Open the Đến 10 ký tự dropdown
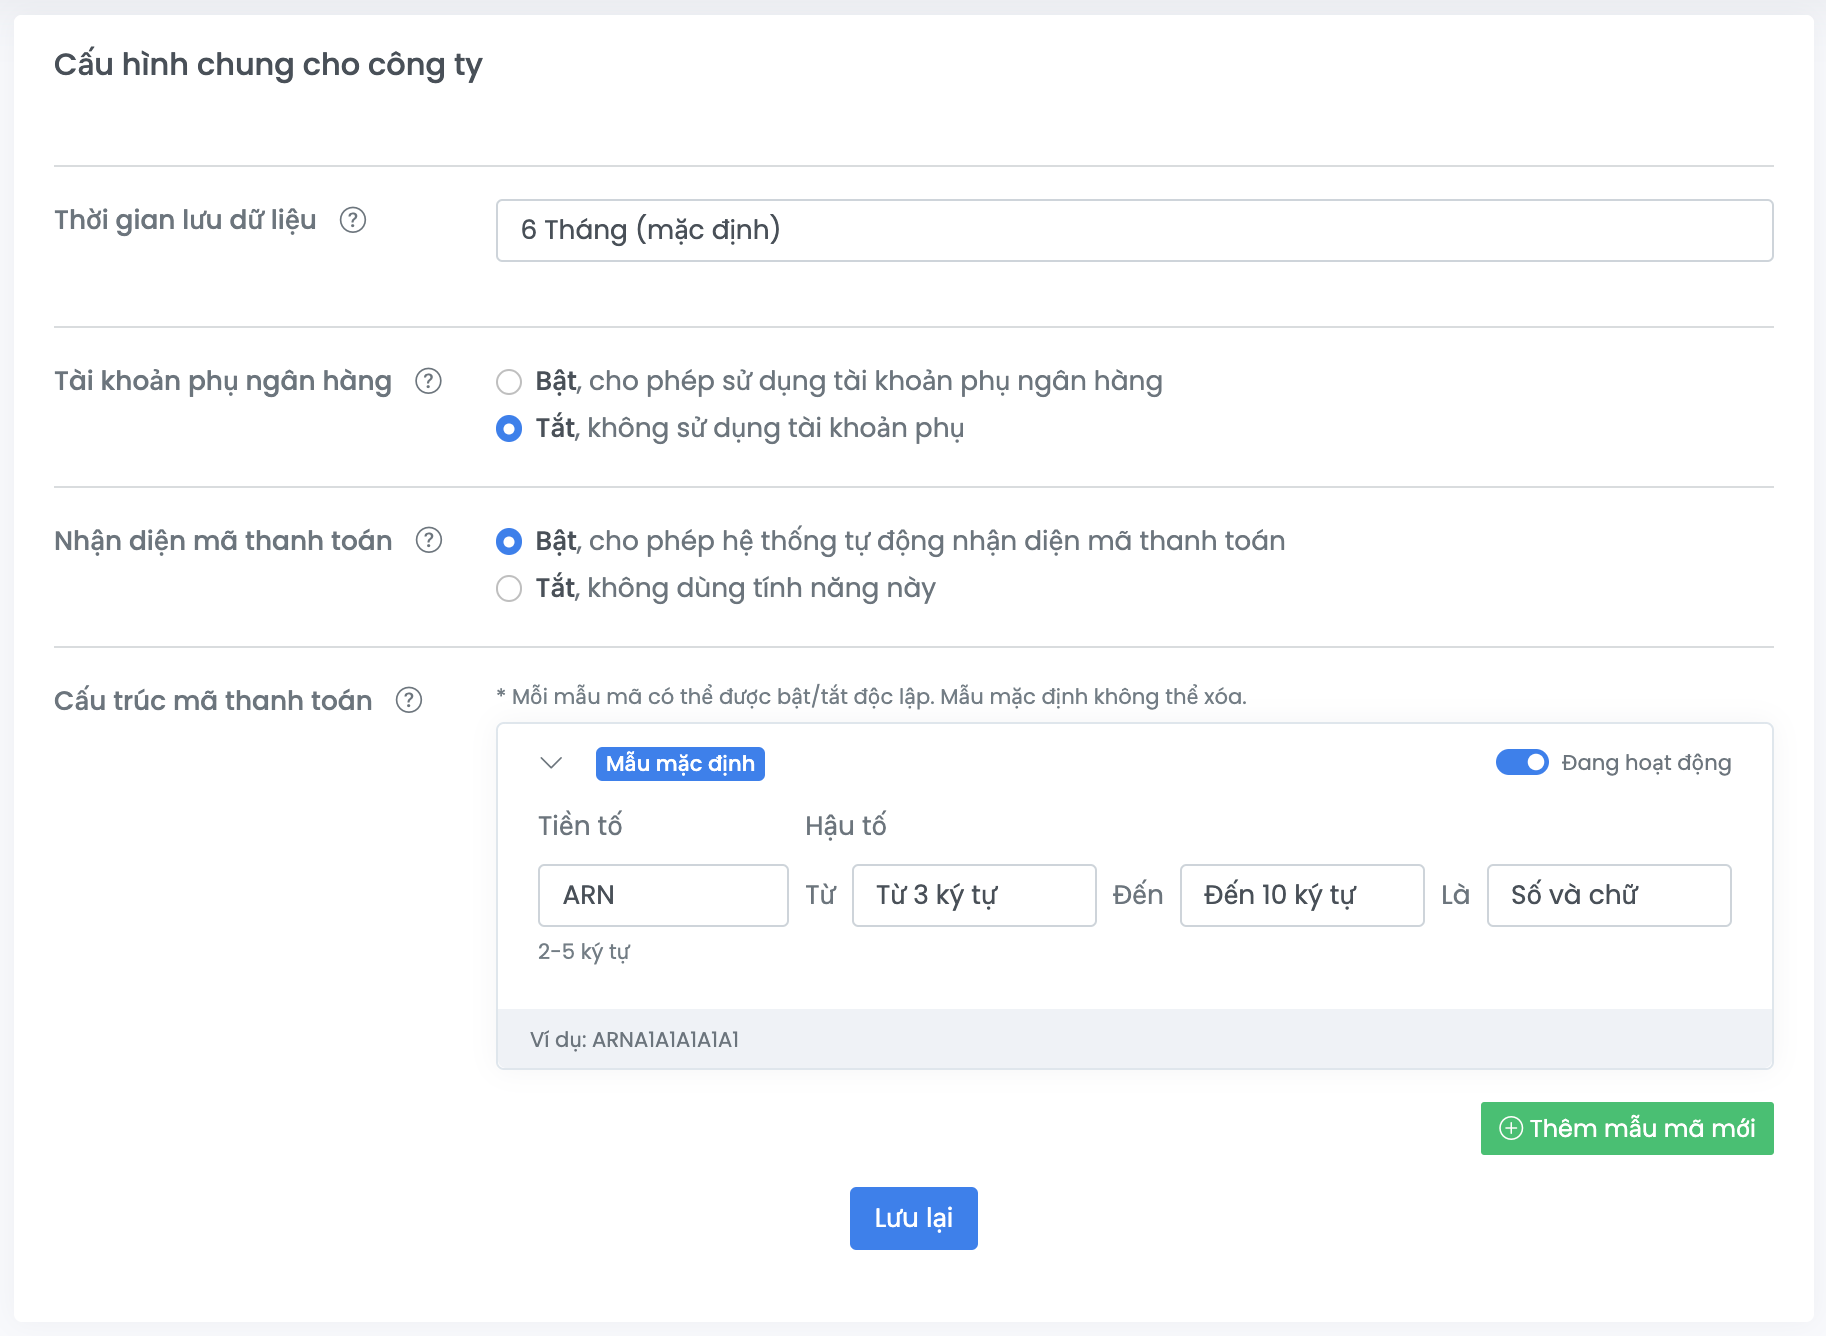The image size is (1826, 1336). [1301, 895]
